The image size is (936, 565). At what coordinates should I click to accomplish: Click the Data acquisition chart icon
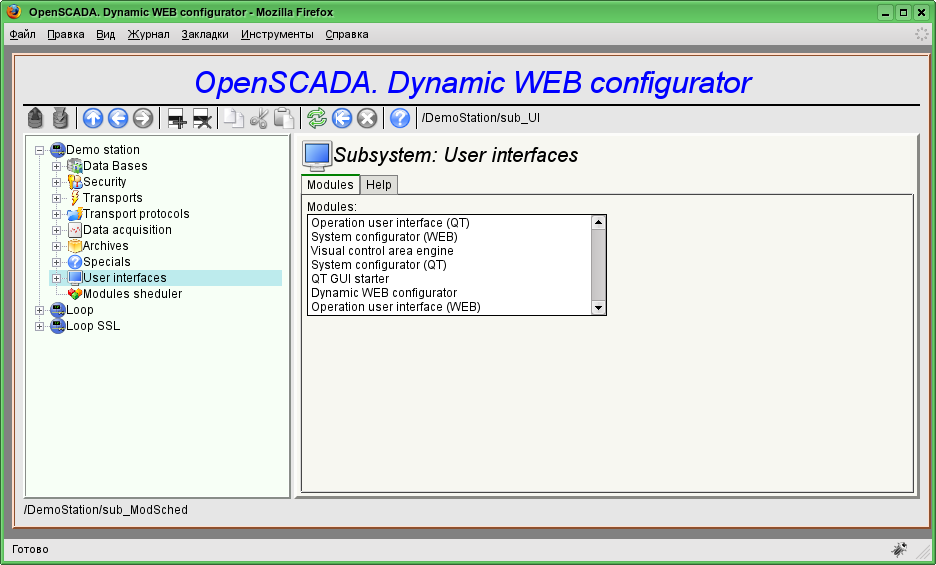pos(75,230)
